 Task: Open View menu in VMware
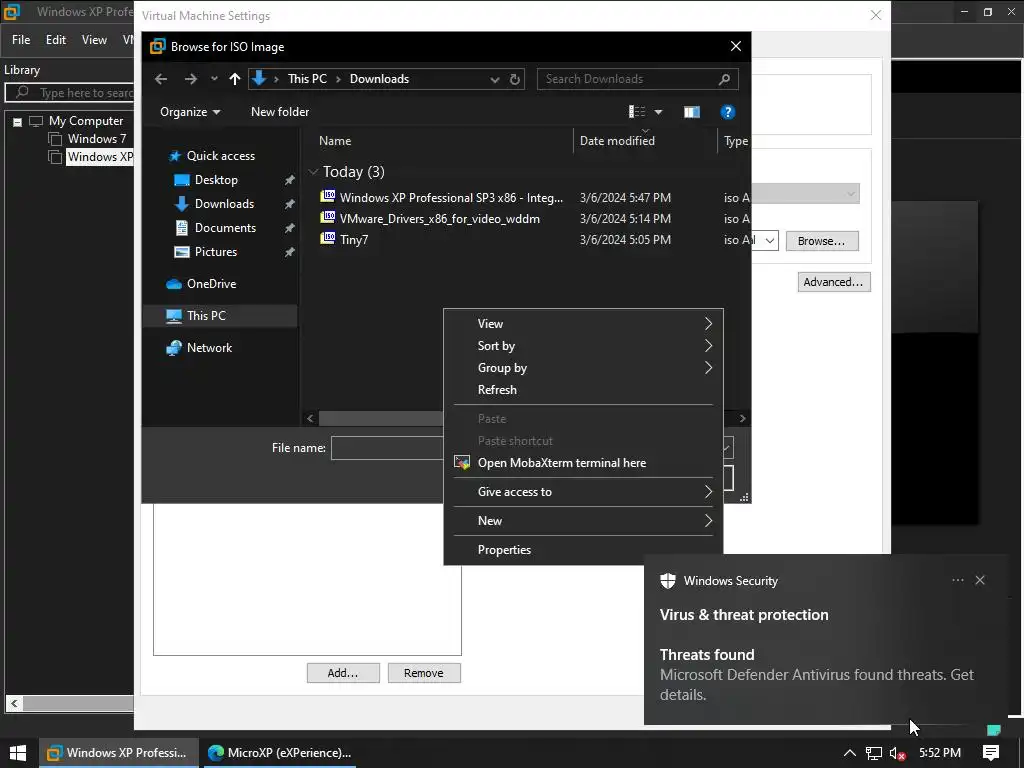94,40
